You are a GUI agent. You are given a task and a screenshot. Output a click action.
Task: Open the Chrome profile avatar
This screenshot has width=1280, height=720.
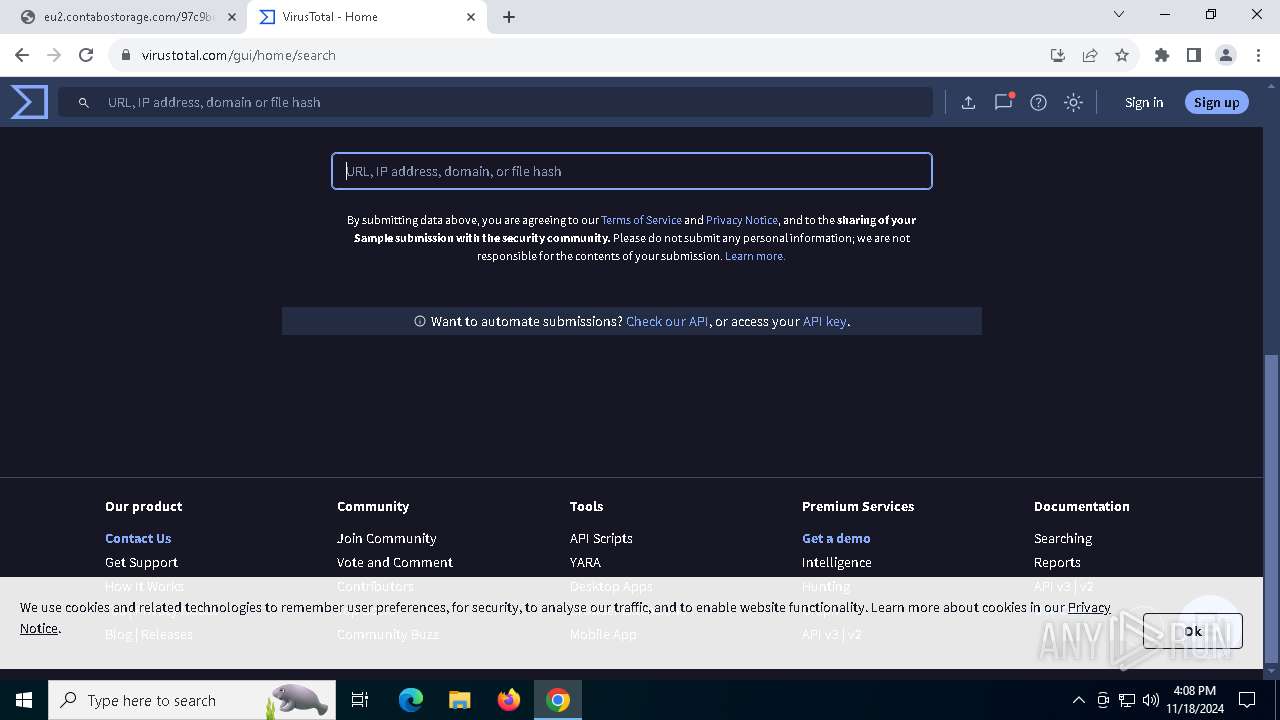[x=1226, y=55]
